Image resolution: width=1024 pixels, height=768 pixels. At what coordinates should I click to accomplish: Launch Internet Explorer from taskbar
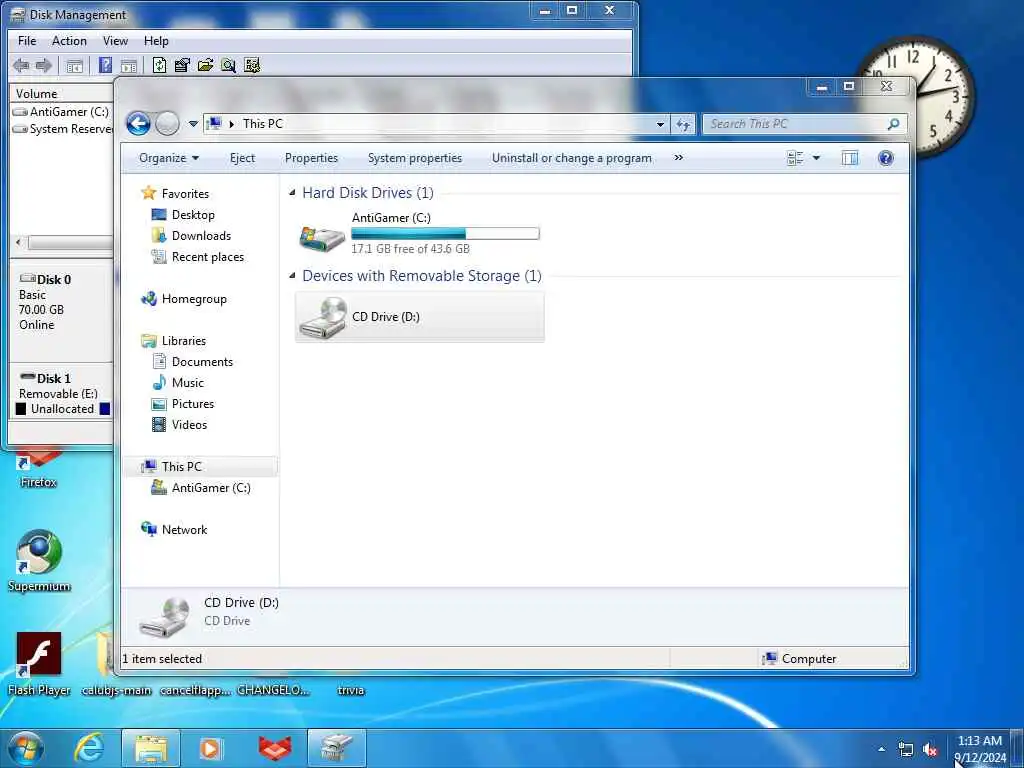point(89,748)
